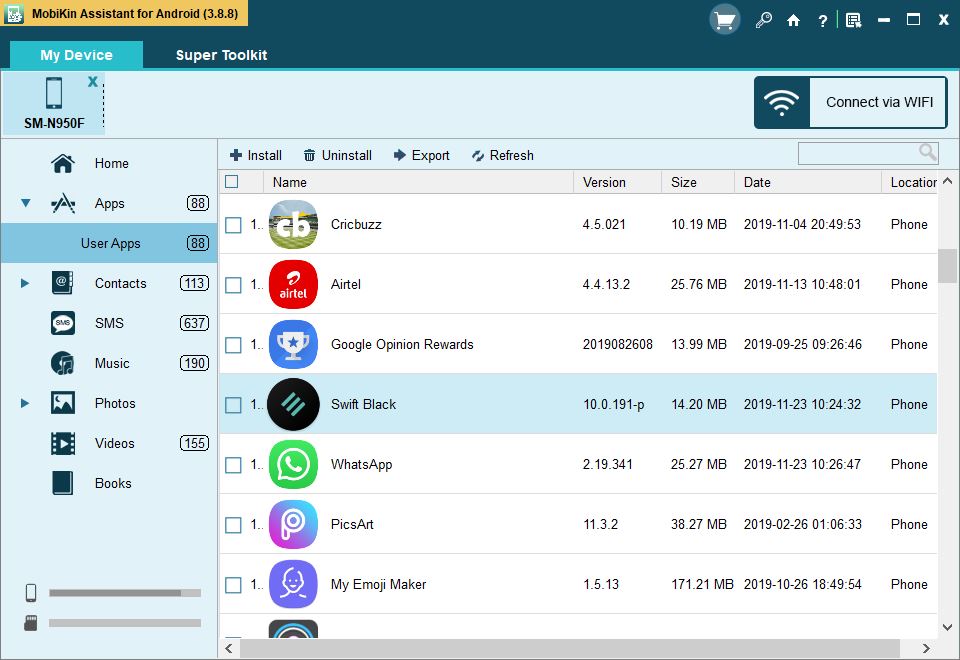The width and height of the screenshot is (960, 660).
Task: Click the Airtel app icon
Action: click(x=293, y=284)
